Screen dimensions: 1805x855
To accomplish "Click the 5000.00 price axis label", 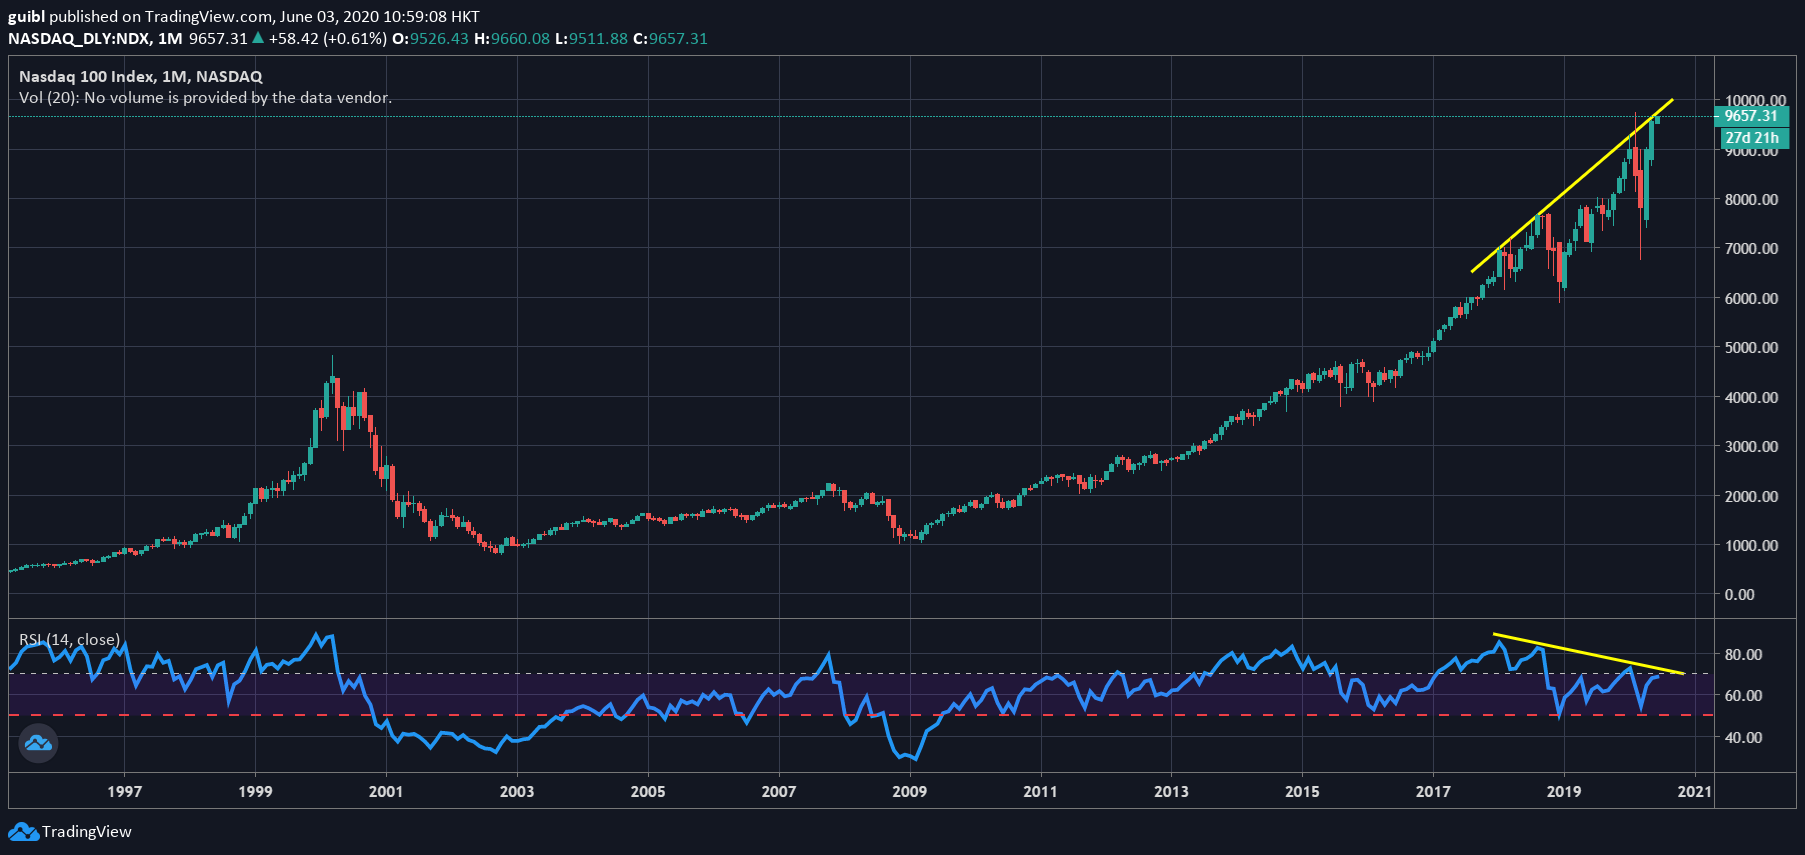I will pos(1751,347).
